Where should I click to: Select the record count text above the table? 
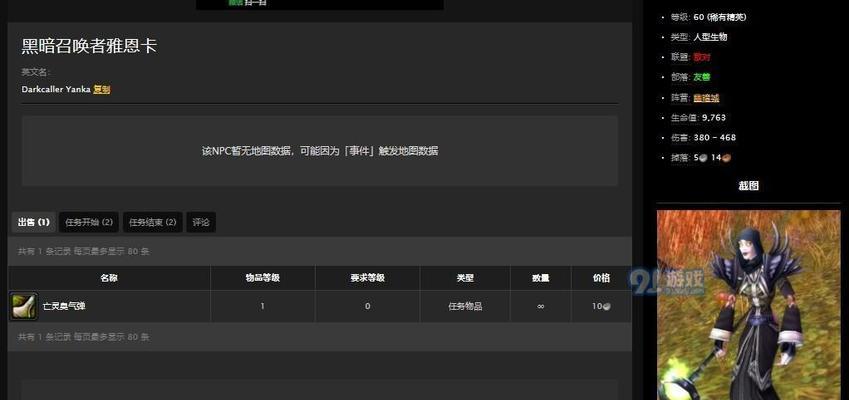tap(84, 251)
